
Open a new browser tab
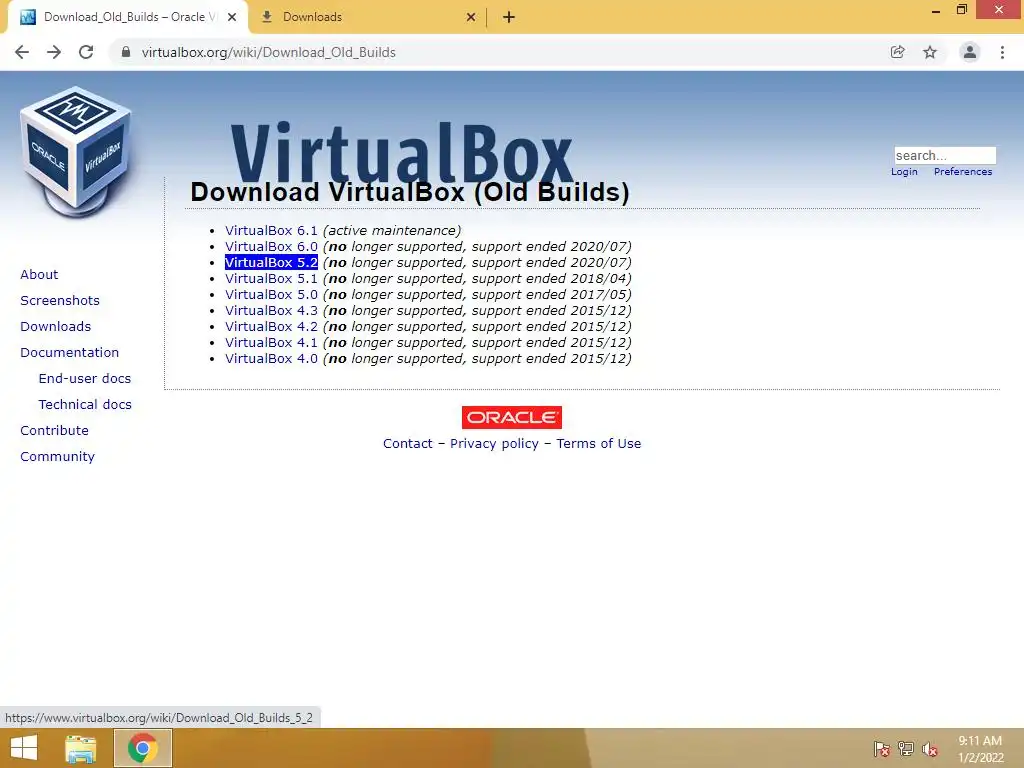(x=509, y=17)
